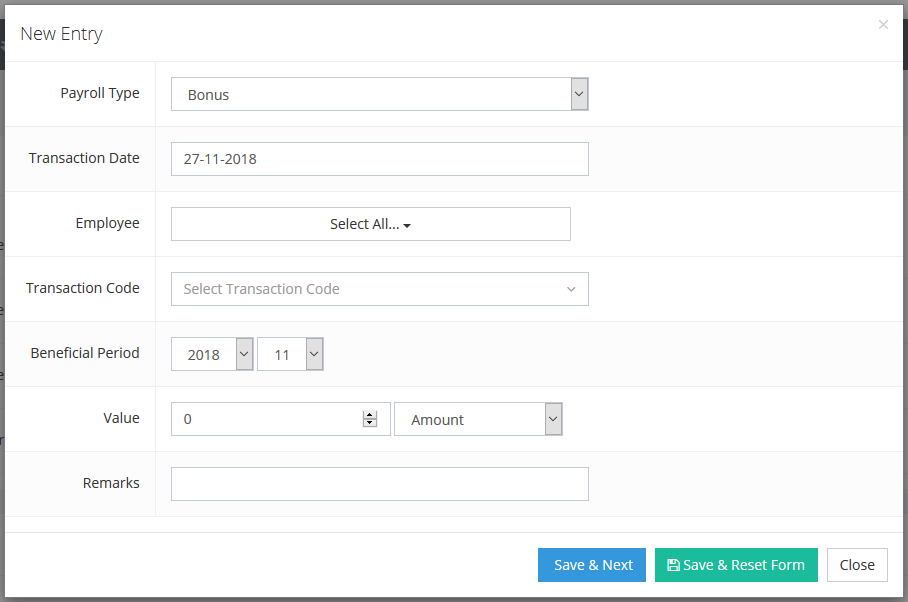Open the Beneficial Period month dropdown (11)

coord(290,354)
